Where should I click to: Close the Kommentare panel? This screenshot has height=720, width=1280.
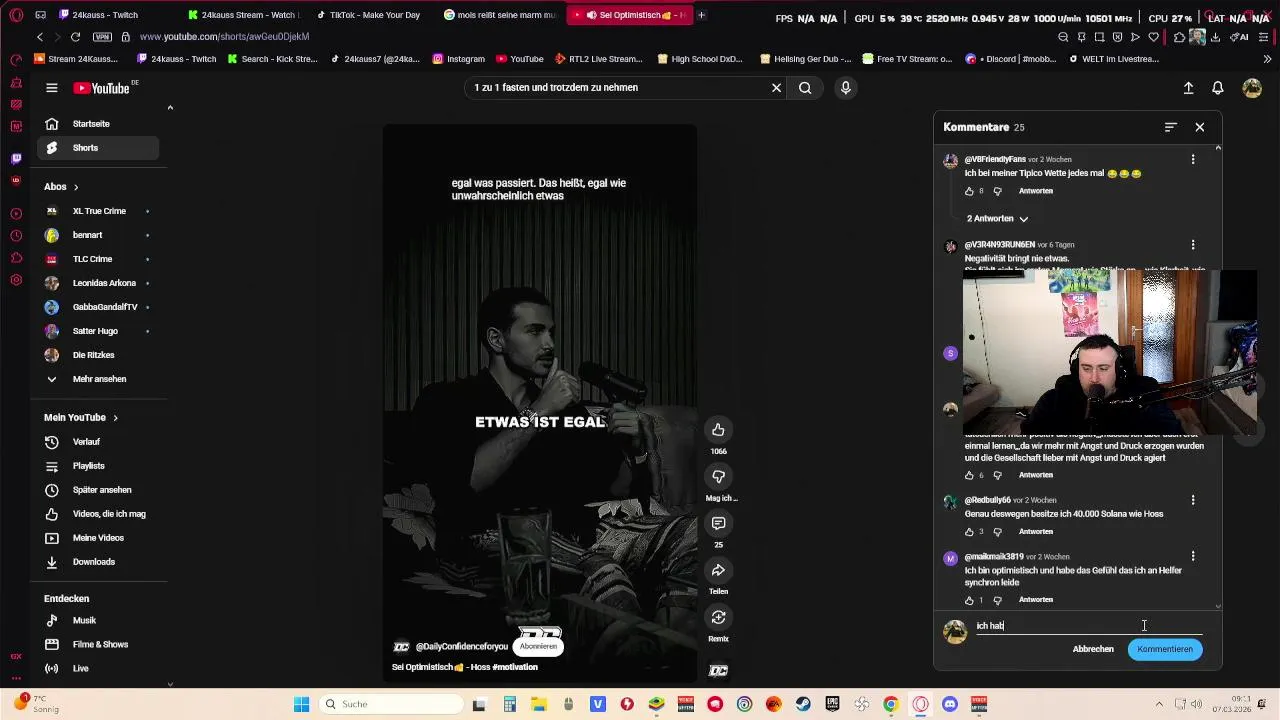(1199, 127)
